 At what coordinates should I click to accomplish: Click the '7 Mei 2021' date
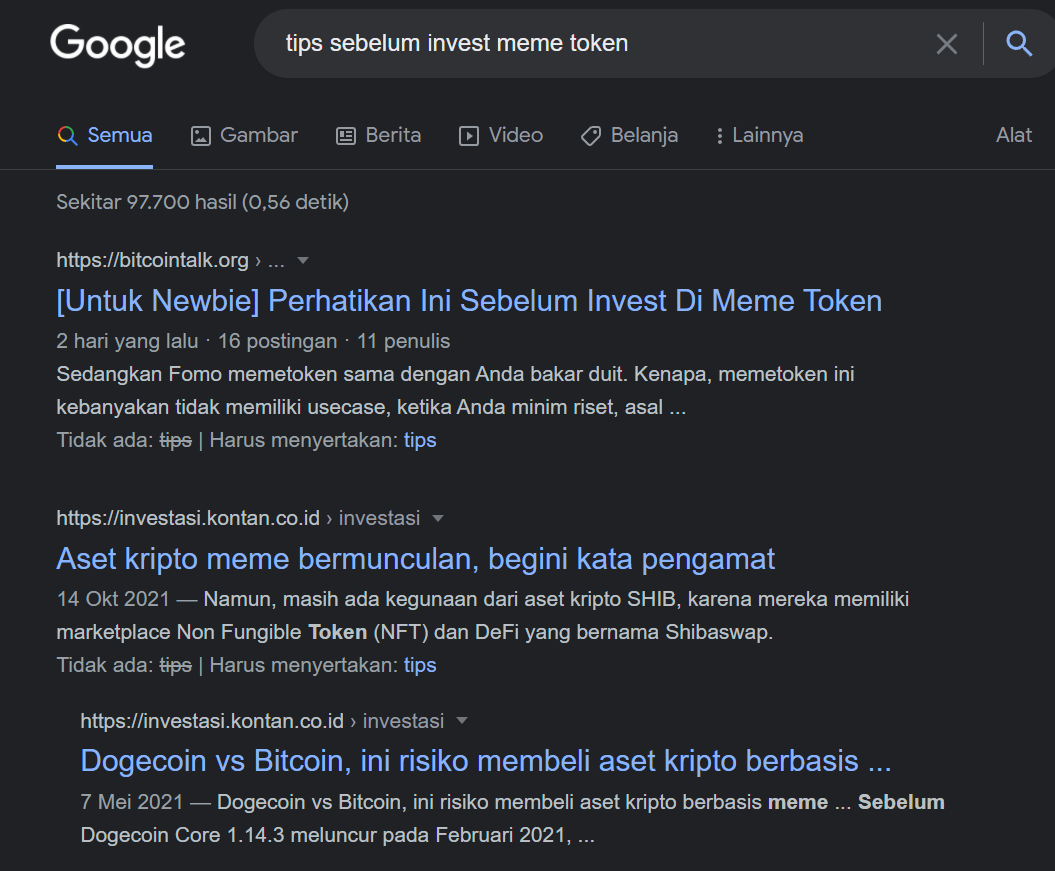(132, 802)
